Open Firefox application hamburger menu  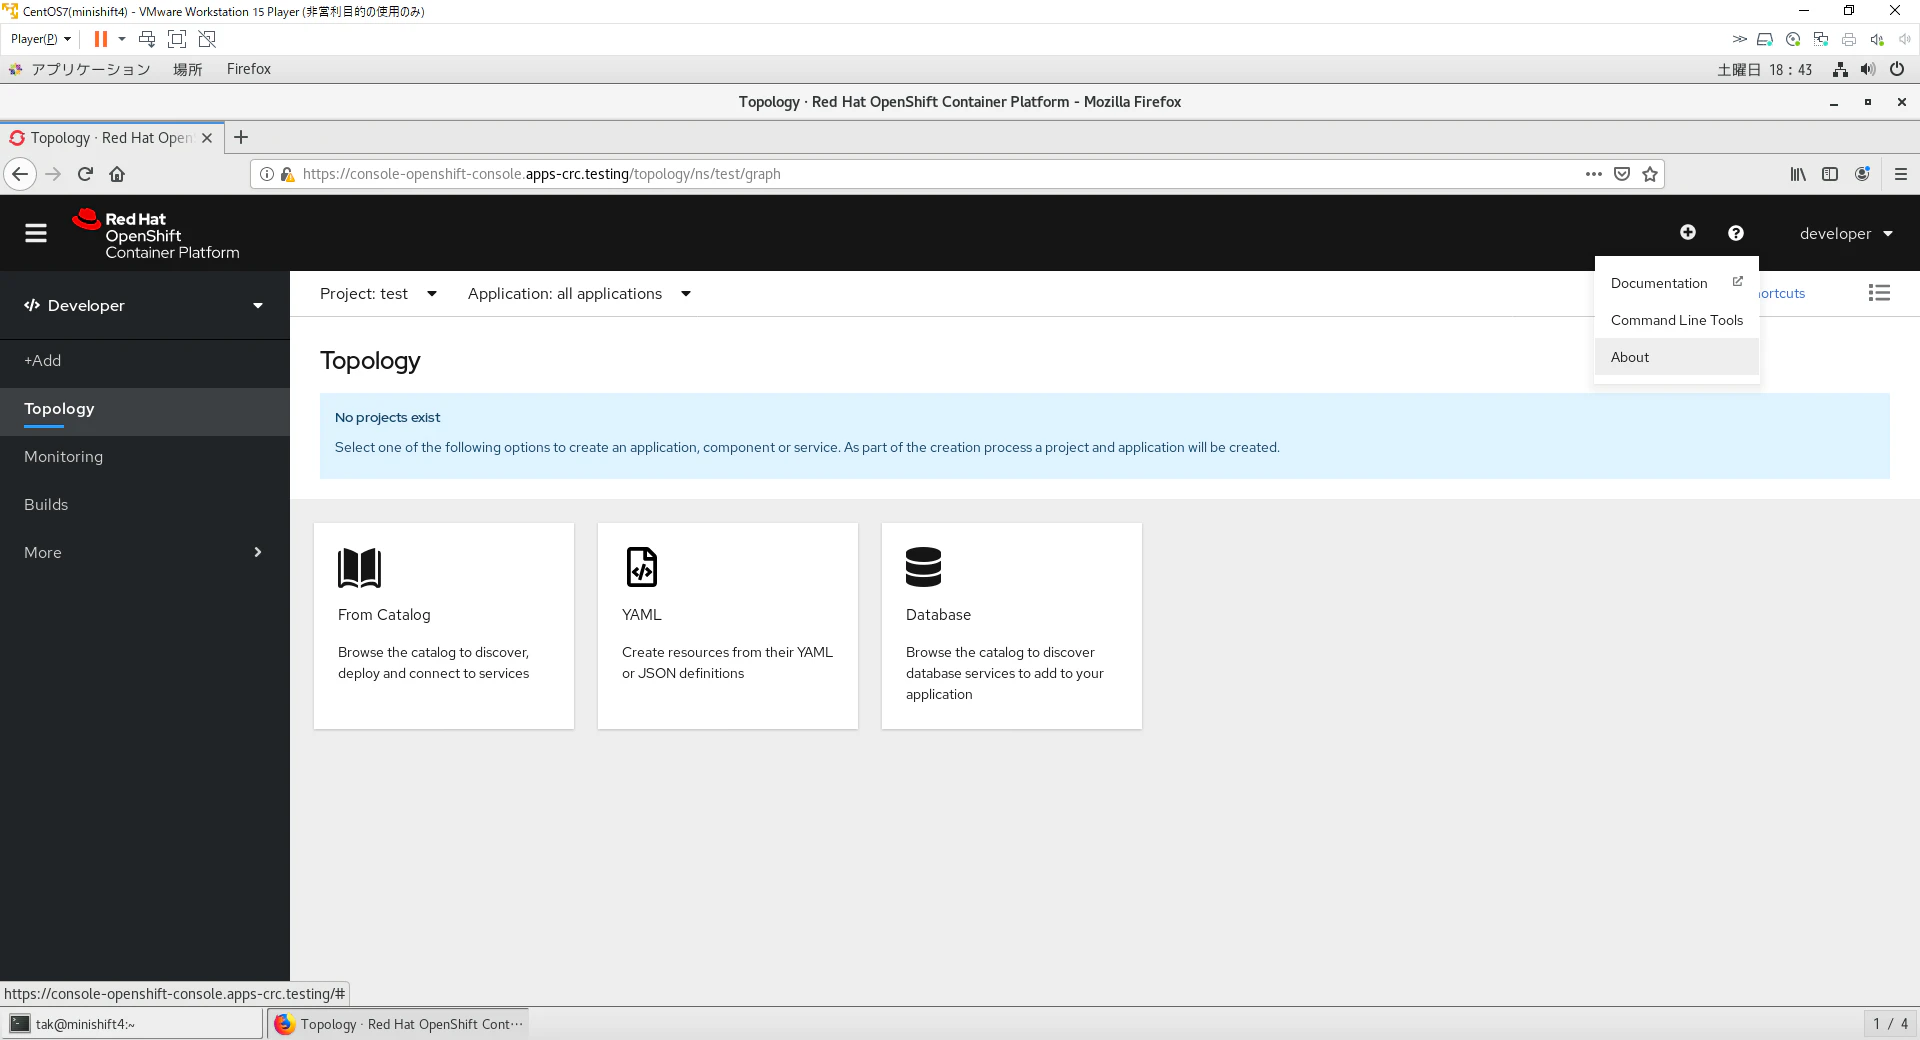click(1901, 174)
